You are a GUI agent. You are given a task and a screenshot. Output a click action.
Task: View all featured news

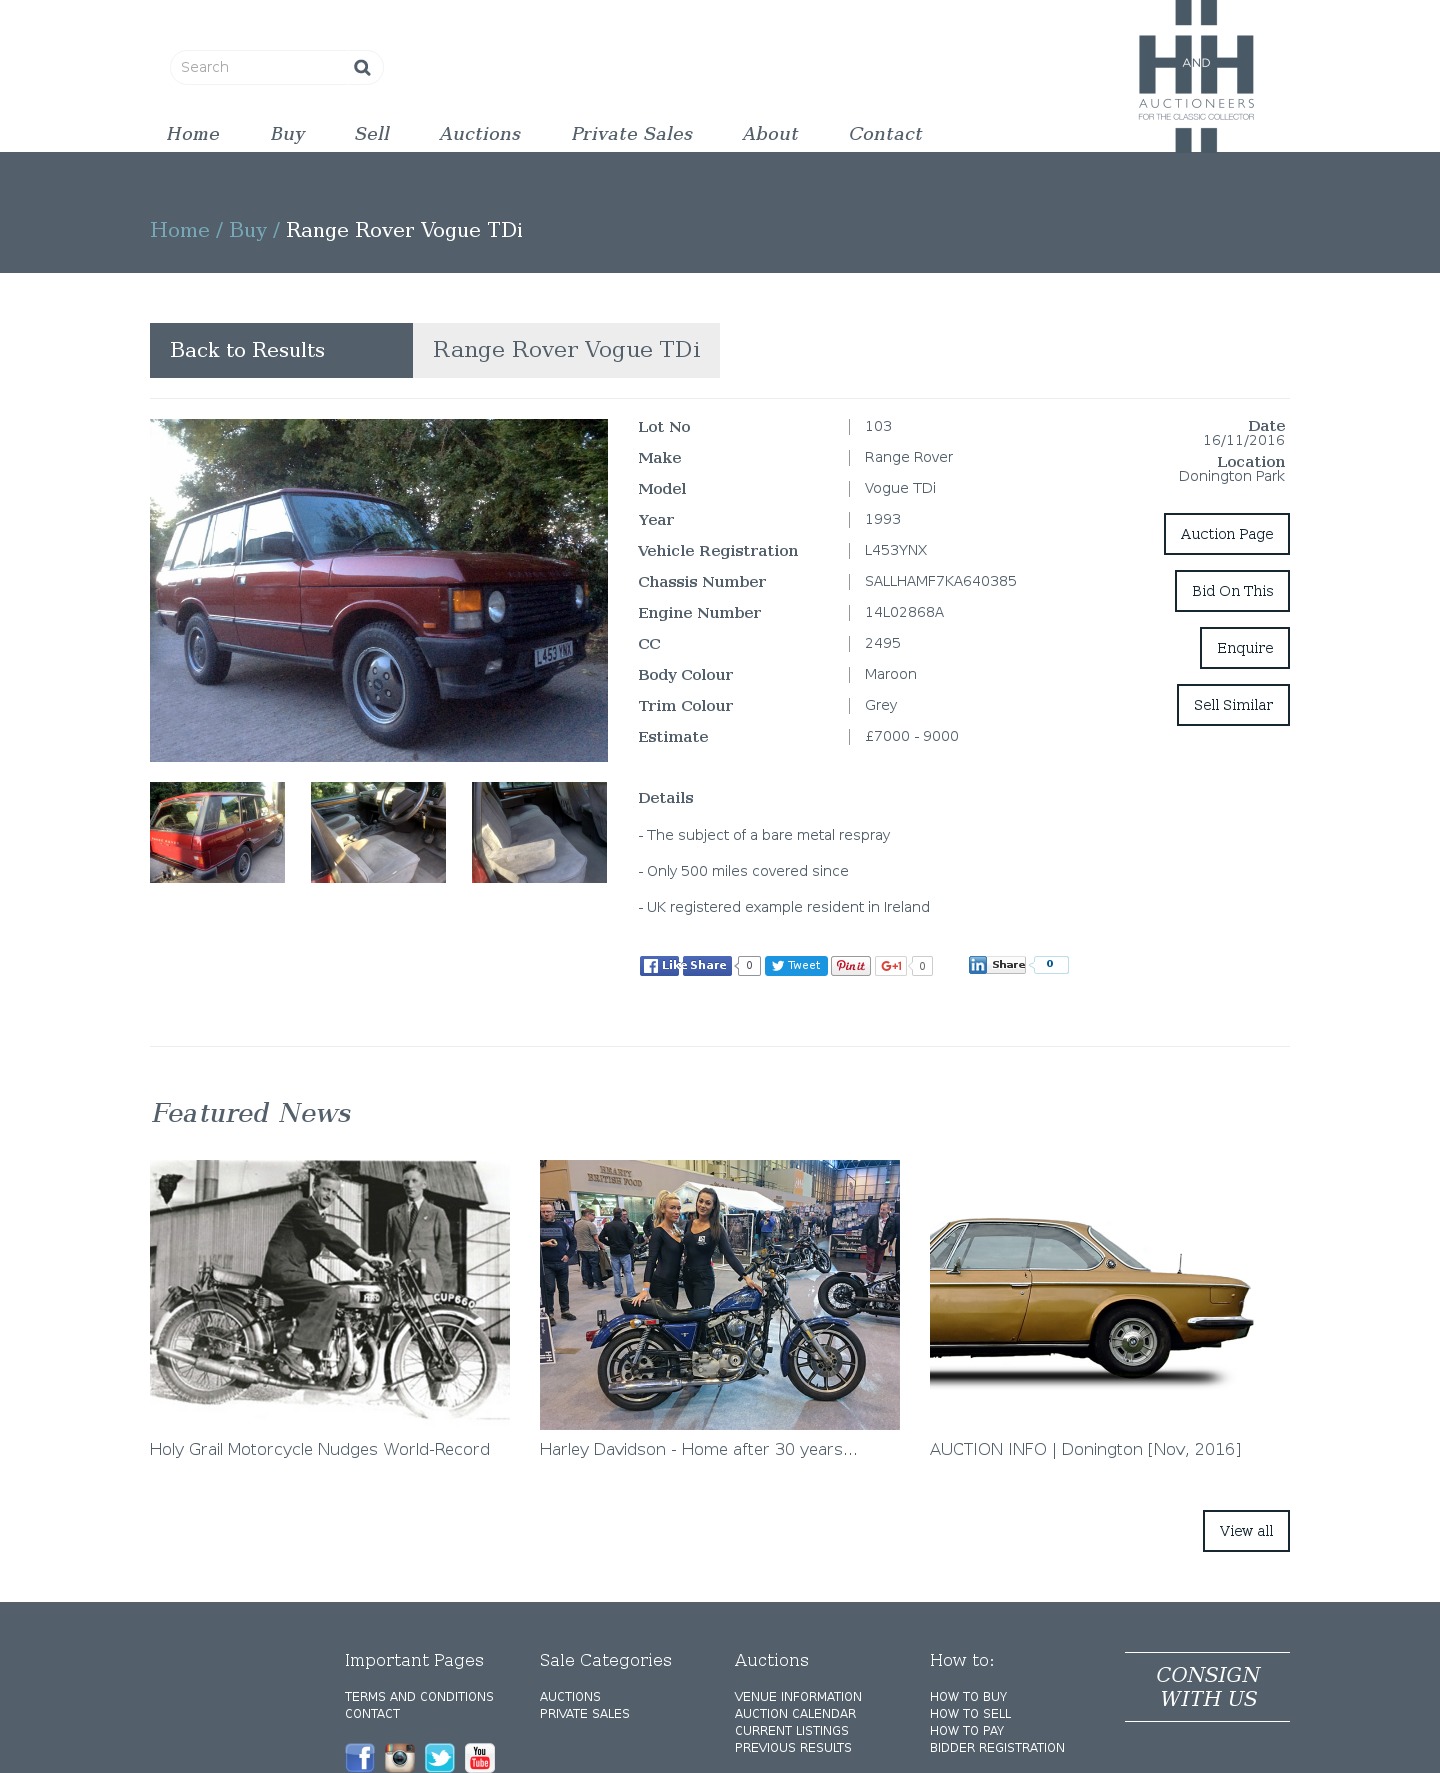(x=1246, y=1531)
